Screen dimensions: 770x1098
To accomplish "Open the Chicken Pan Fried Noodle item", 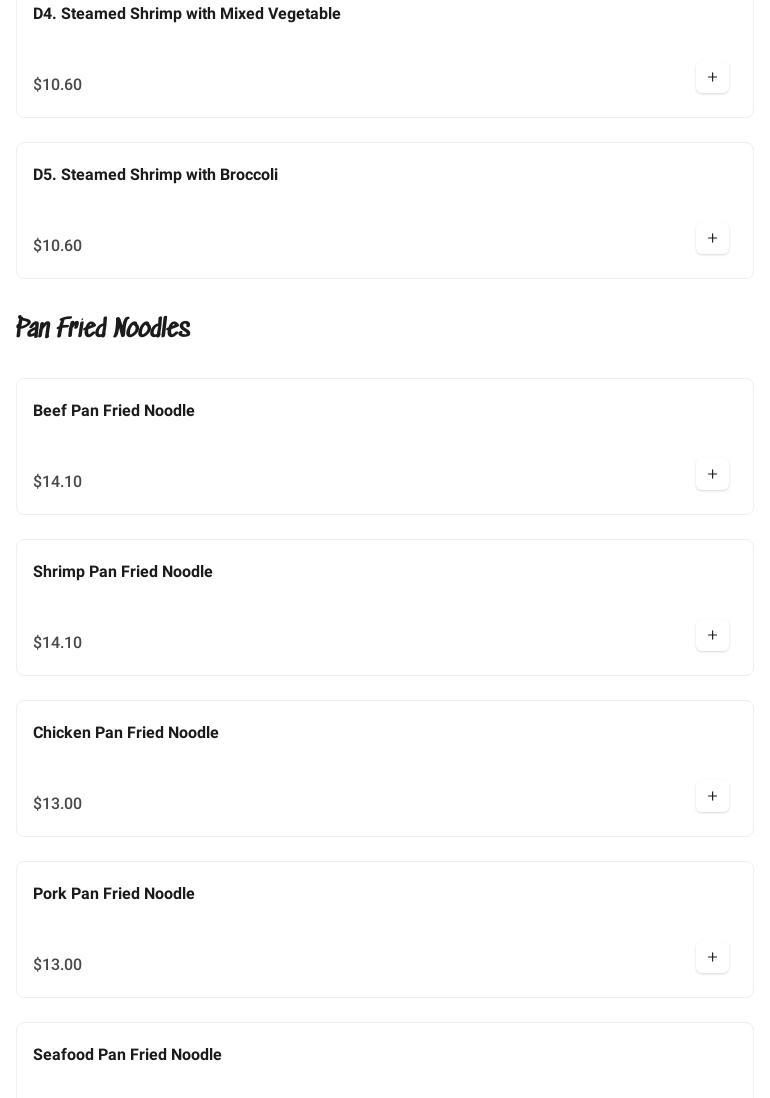I will 126,733.
